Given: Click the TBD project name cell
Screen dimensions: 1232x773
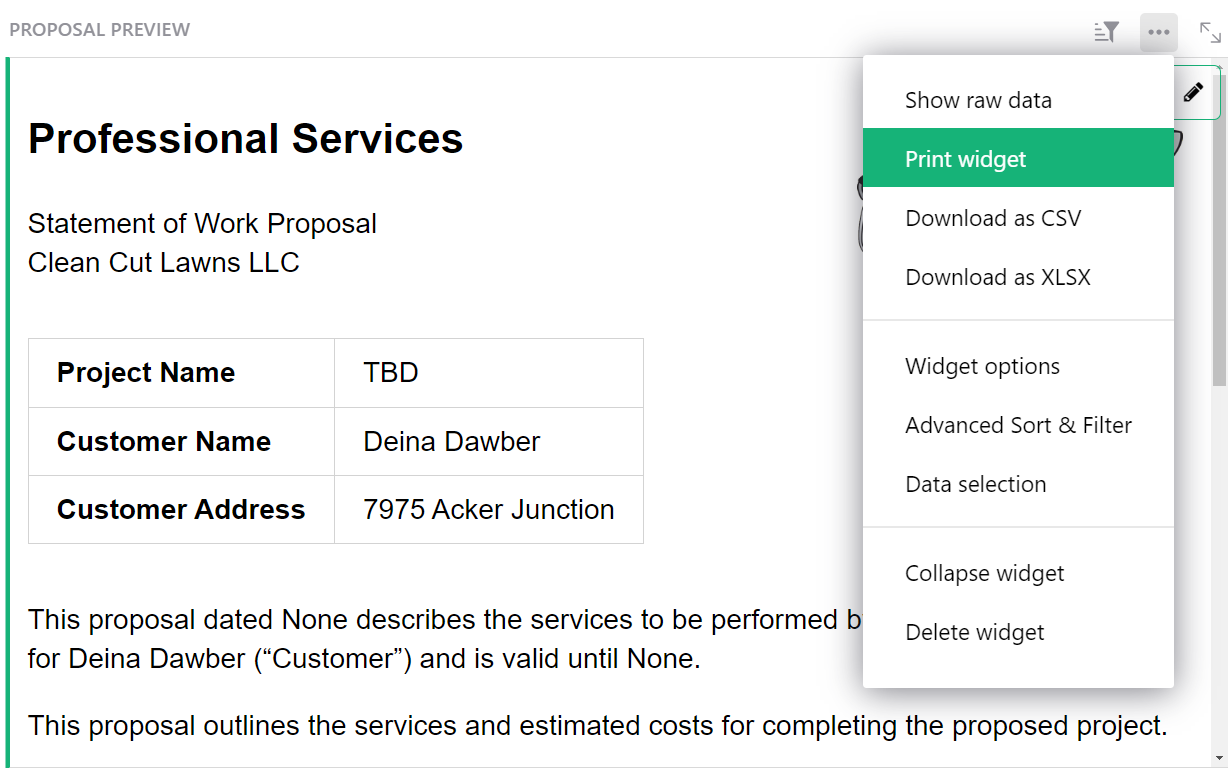Looking at the screenshot, I should pyautogui.click(x=391, y=373).
